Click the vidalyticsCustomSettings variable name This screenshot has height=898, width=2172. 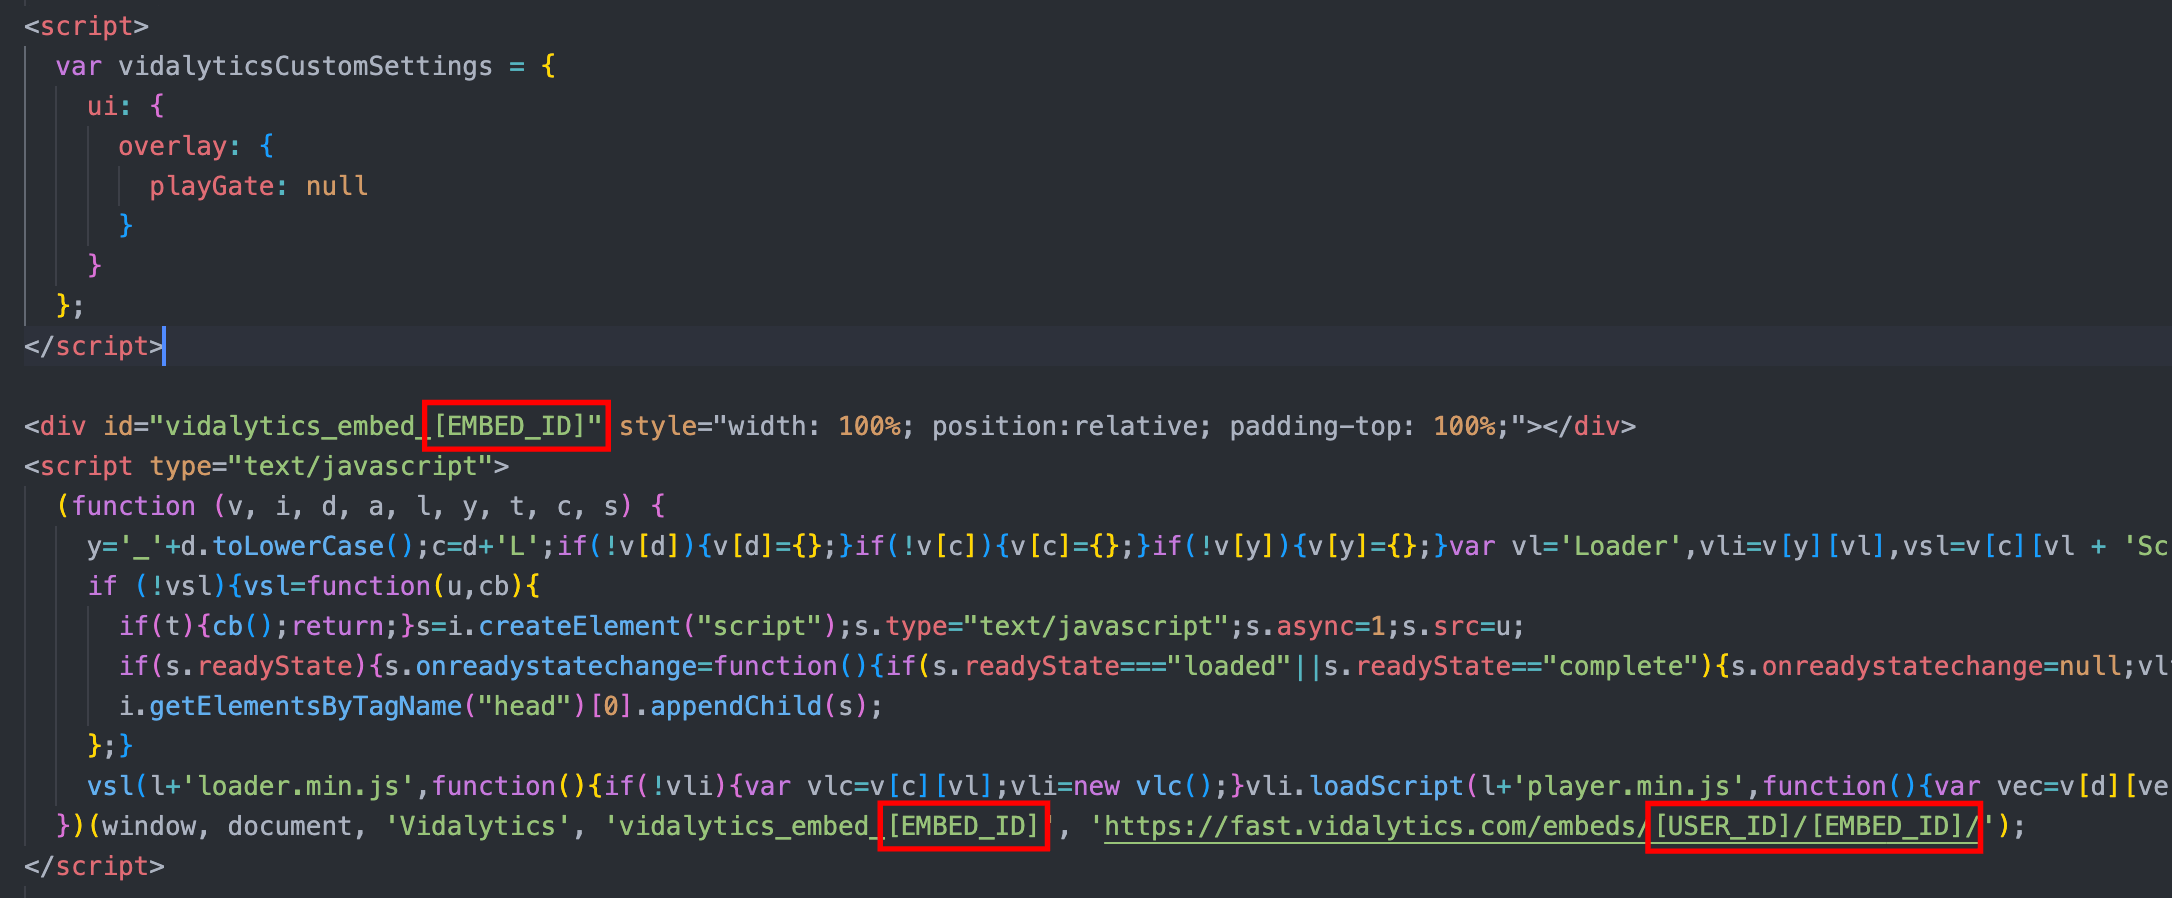(x=305, y=66)
